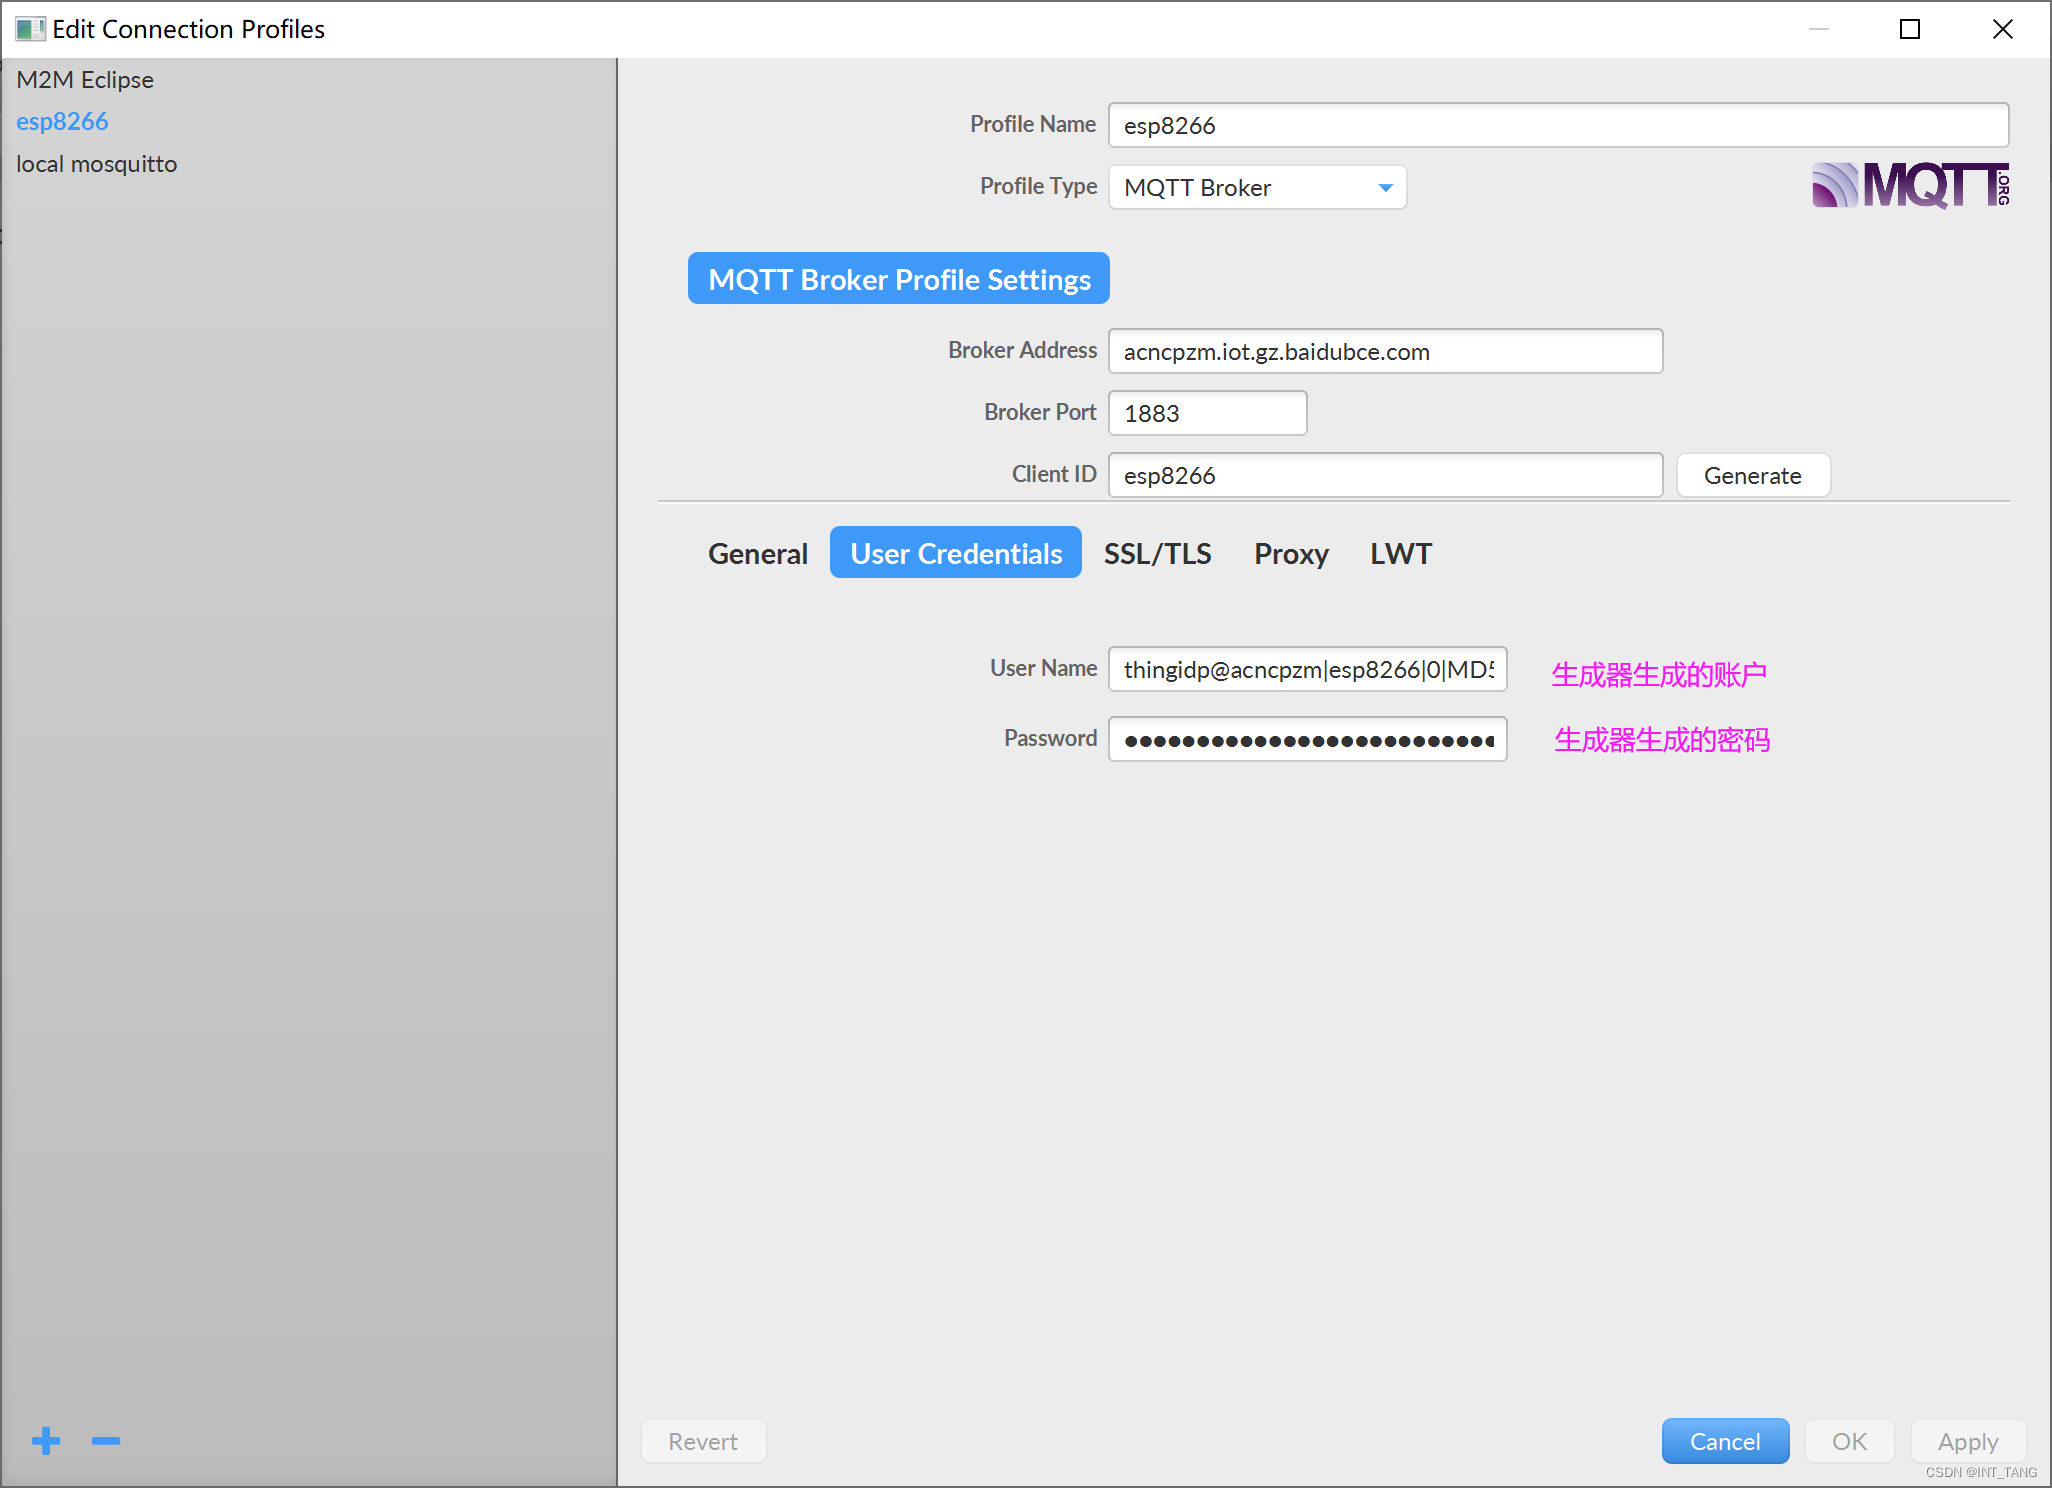Click the Broker Address field
This screenshot has height=1488, width=2052.
pyautogui.click(x=1385, y=351)
